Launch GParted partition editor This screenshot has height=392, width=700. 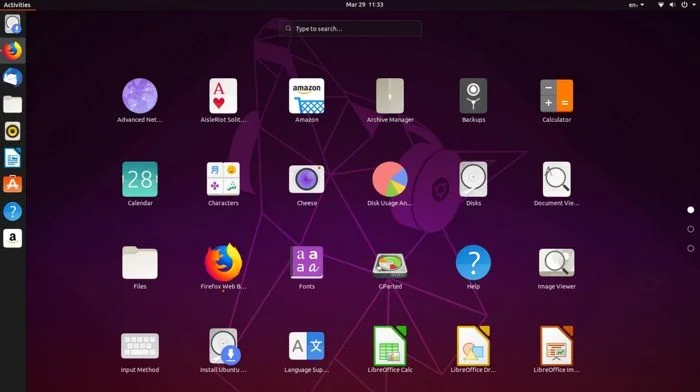[390, 265]
